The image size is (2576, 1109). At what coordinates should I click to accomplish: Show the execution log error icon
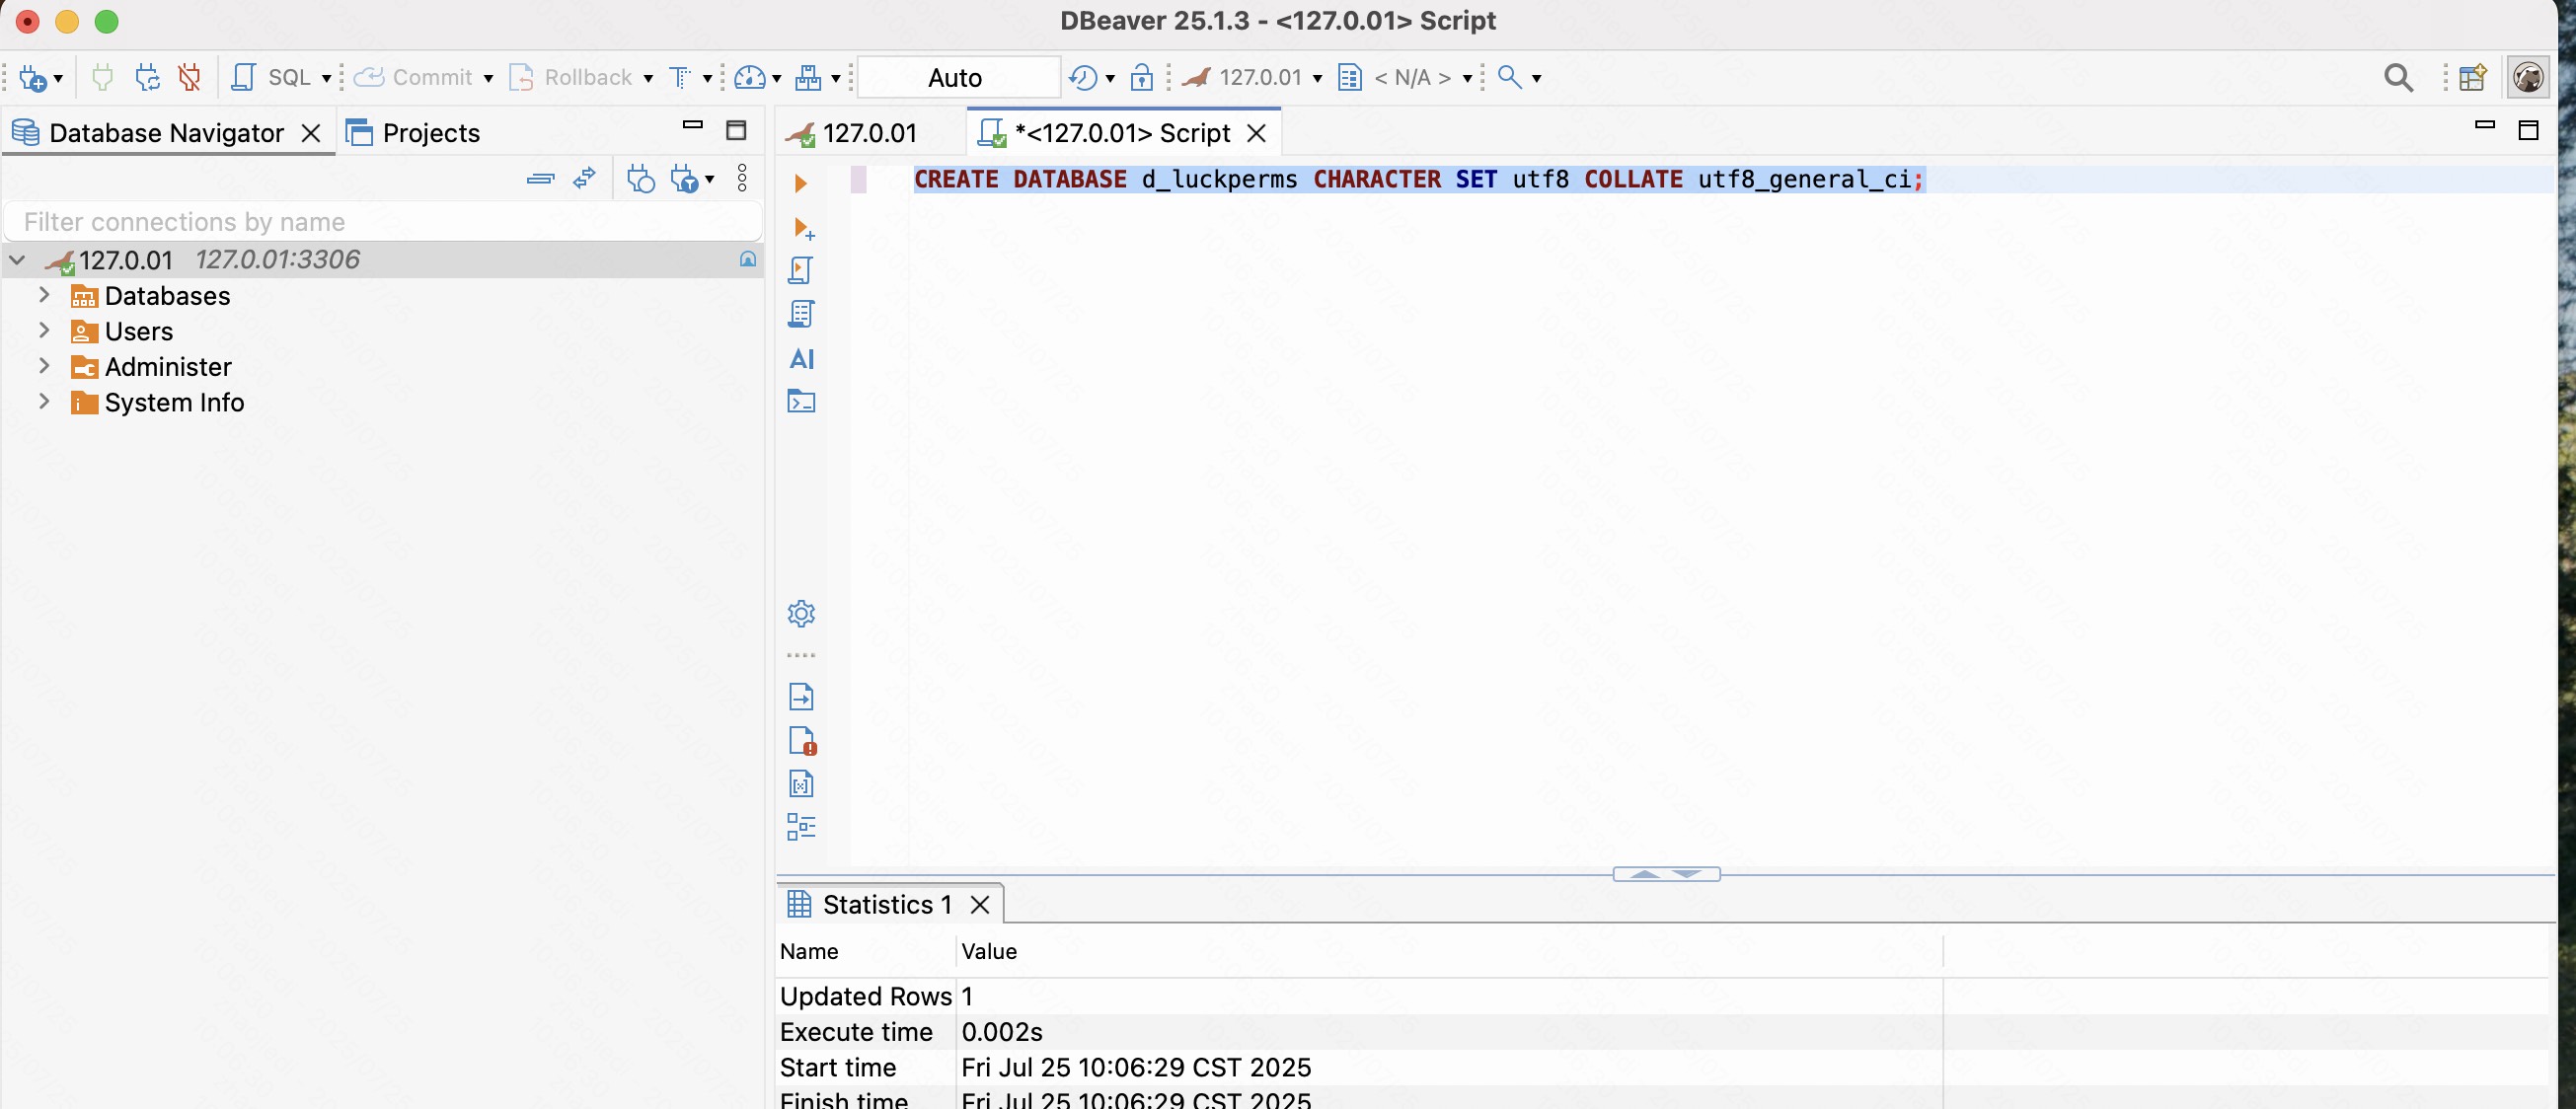pos(802,741)
